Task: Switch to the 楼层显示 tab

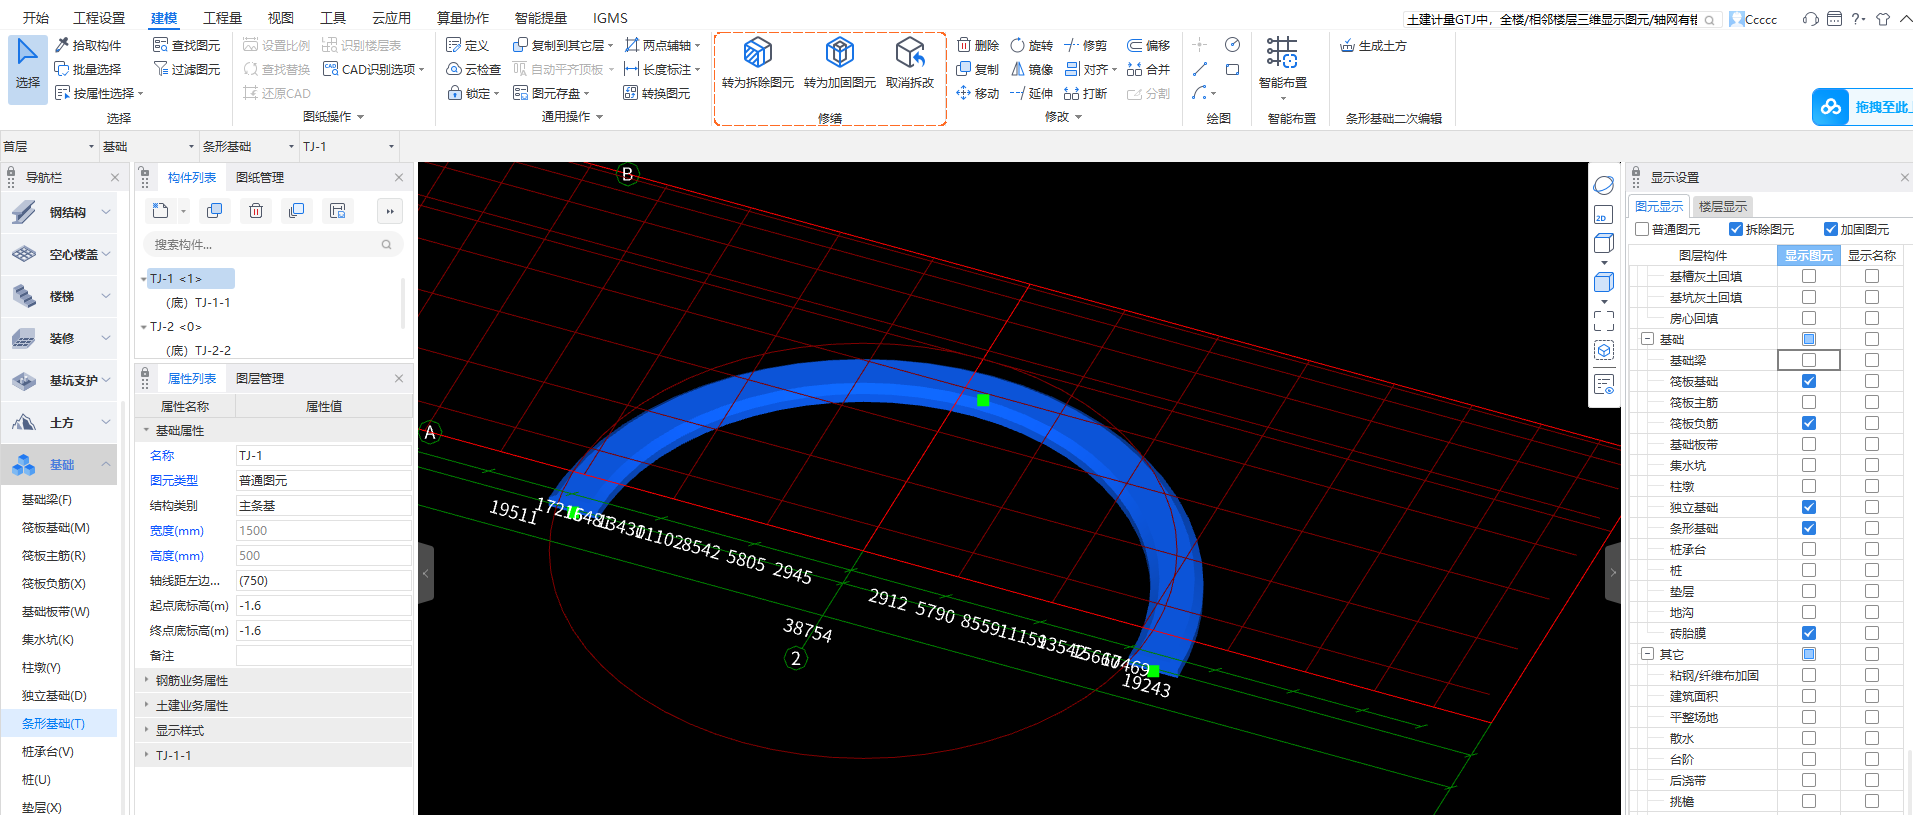Action: [1722, 207]
